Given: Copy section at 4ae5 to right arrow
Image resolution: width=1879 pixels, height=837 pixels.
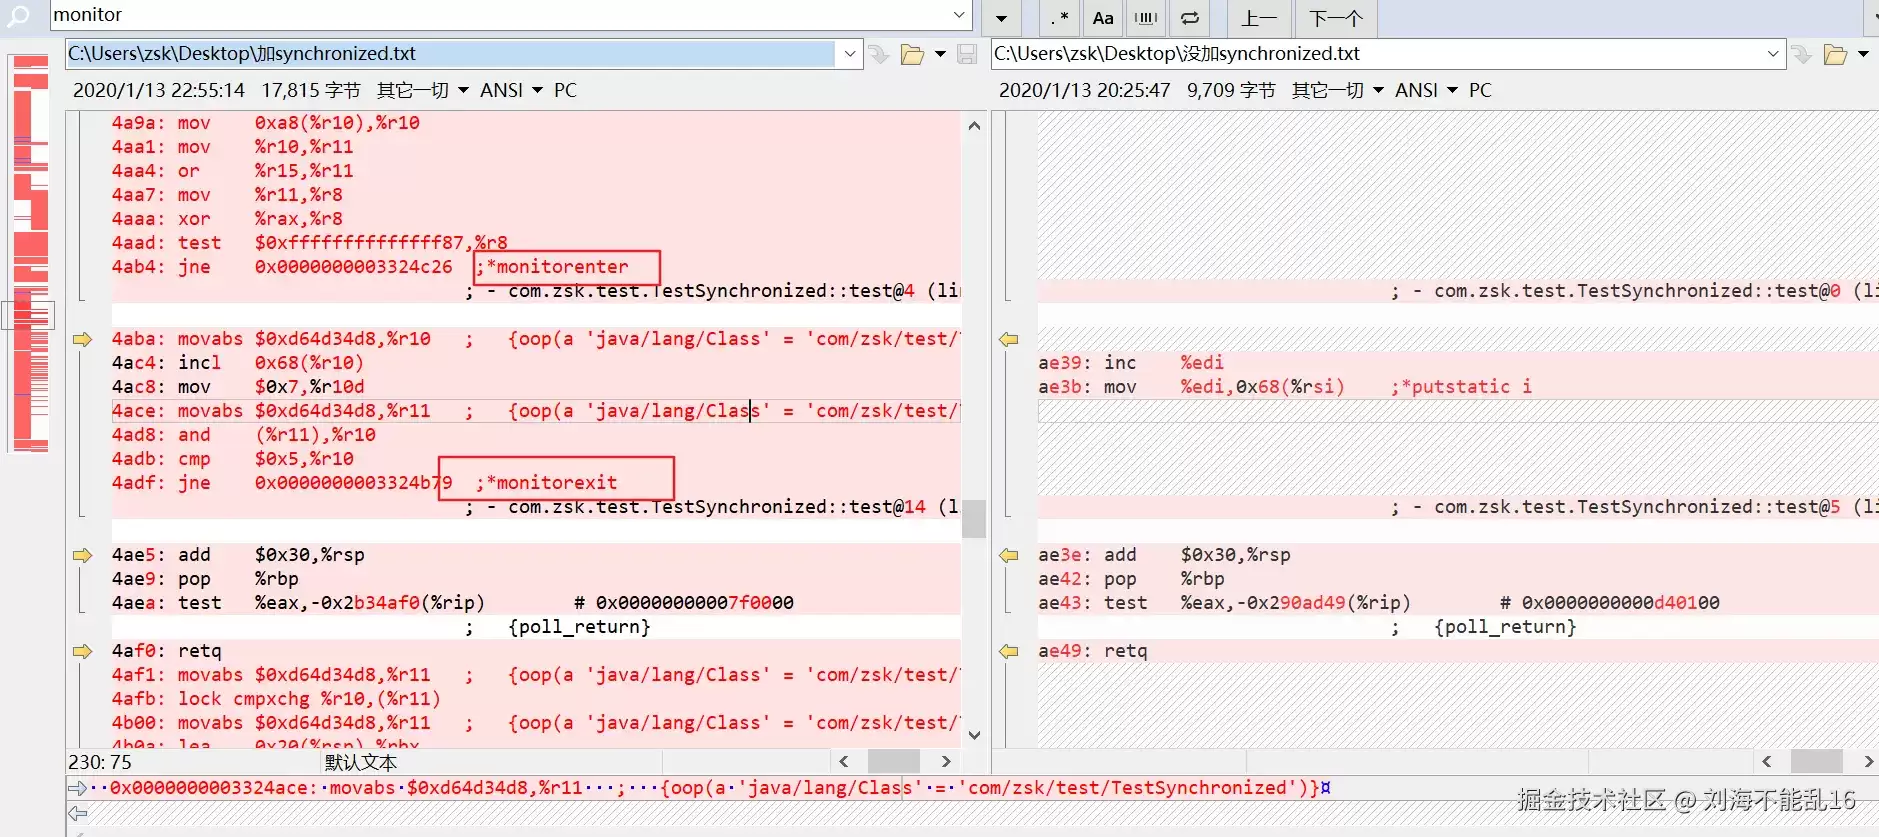Looking at the screenshot, I should coord(82,555).
